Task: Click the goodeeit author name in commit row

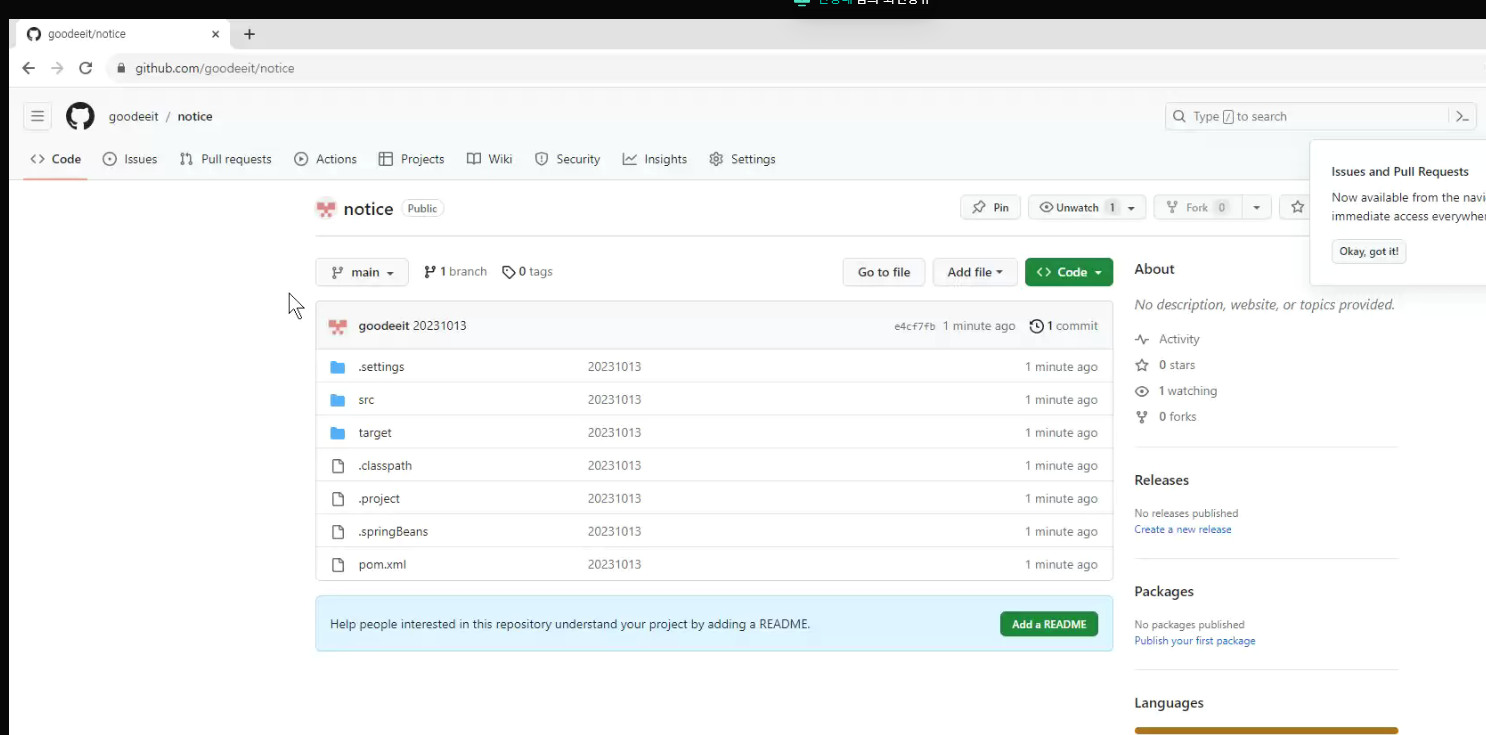Action: click(x=384, y=326)
